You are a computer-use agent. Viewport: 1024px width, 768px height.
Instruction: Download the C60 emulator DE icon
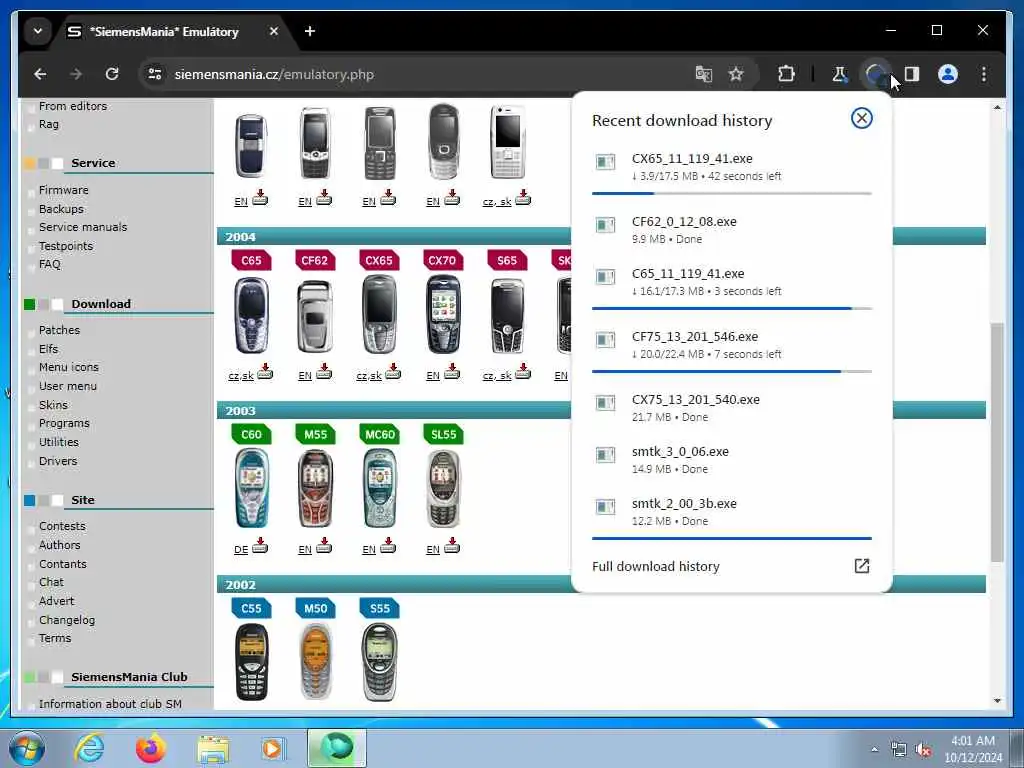[260, 545]
